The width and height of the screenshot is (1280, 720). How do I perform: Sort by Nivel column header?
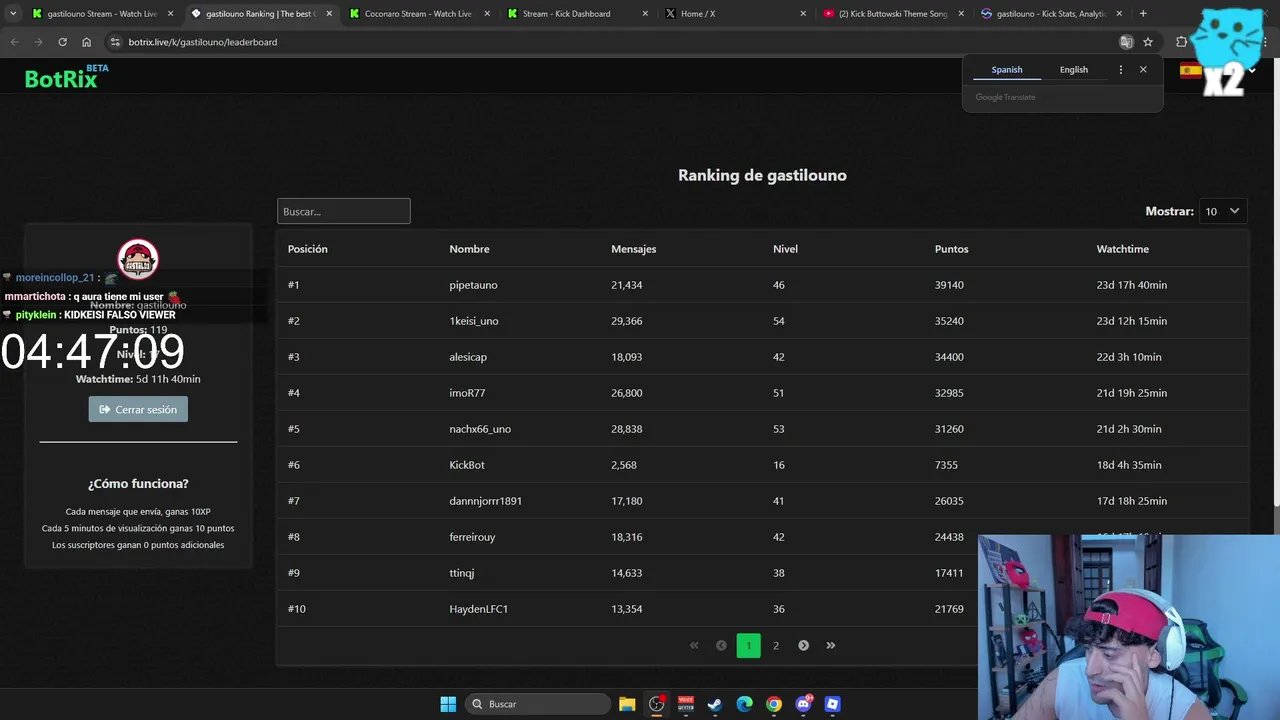click(785, 249)
